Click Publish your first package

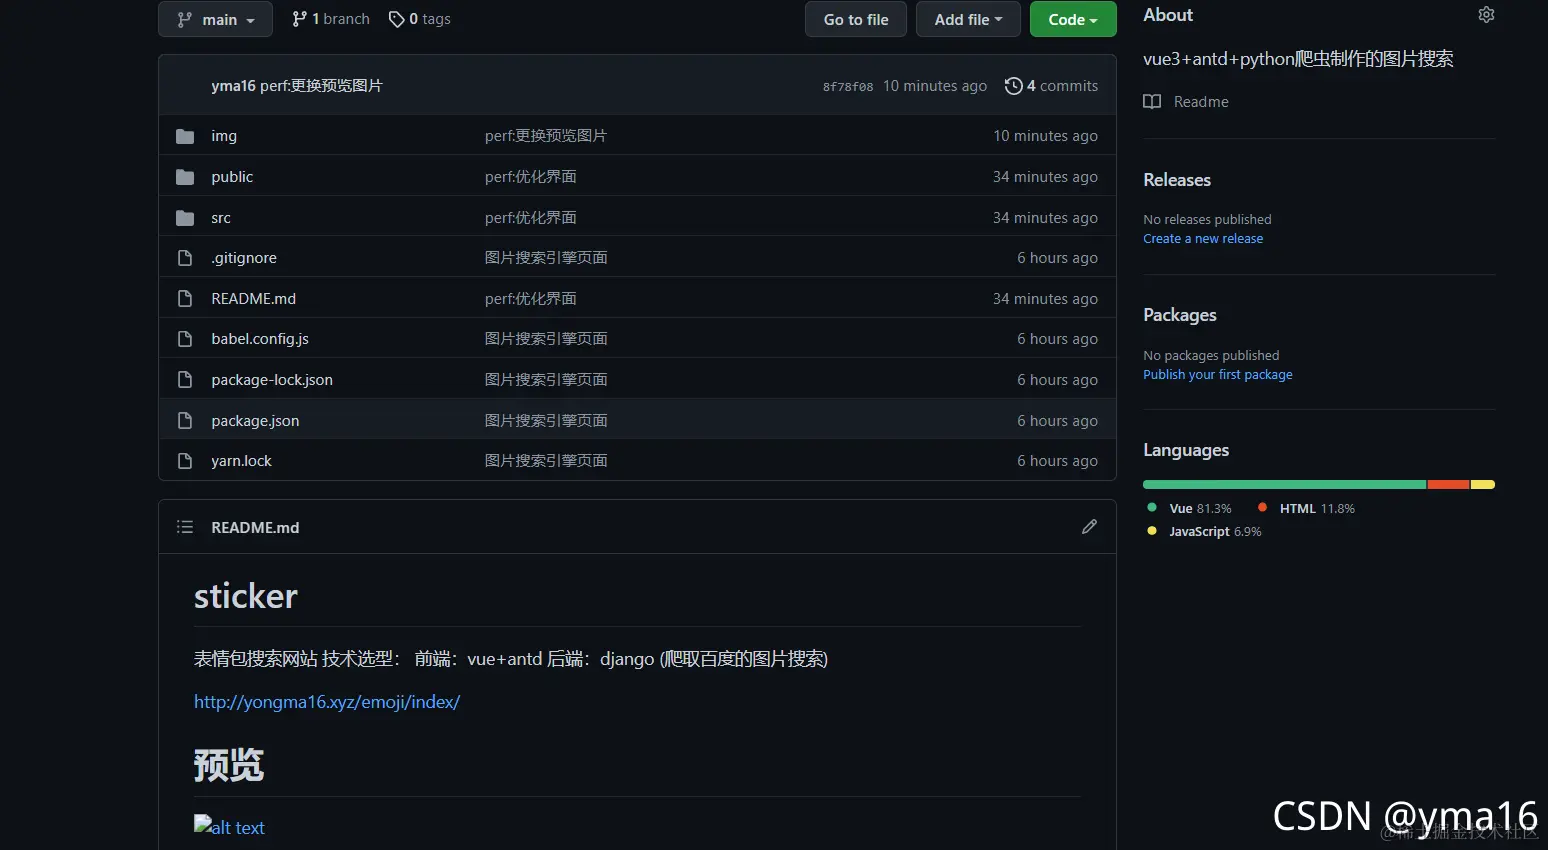point(1218,375)
